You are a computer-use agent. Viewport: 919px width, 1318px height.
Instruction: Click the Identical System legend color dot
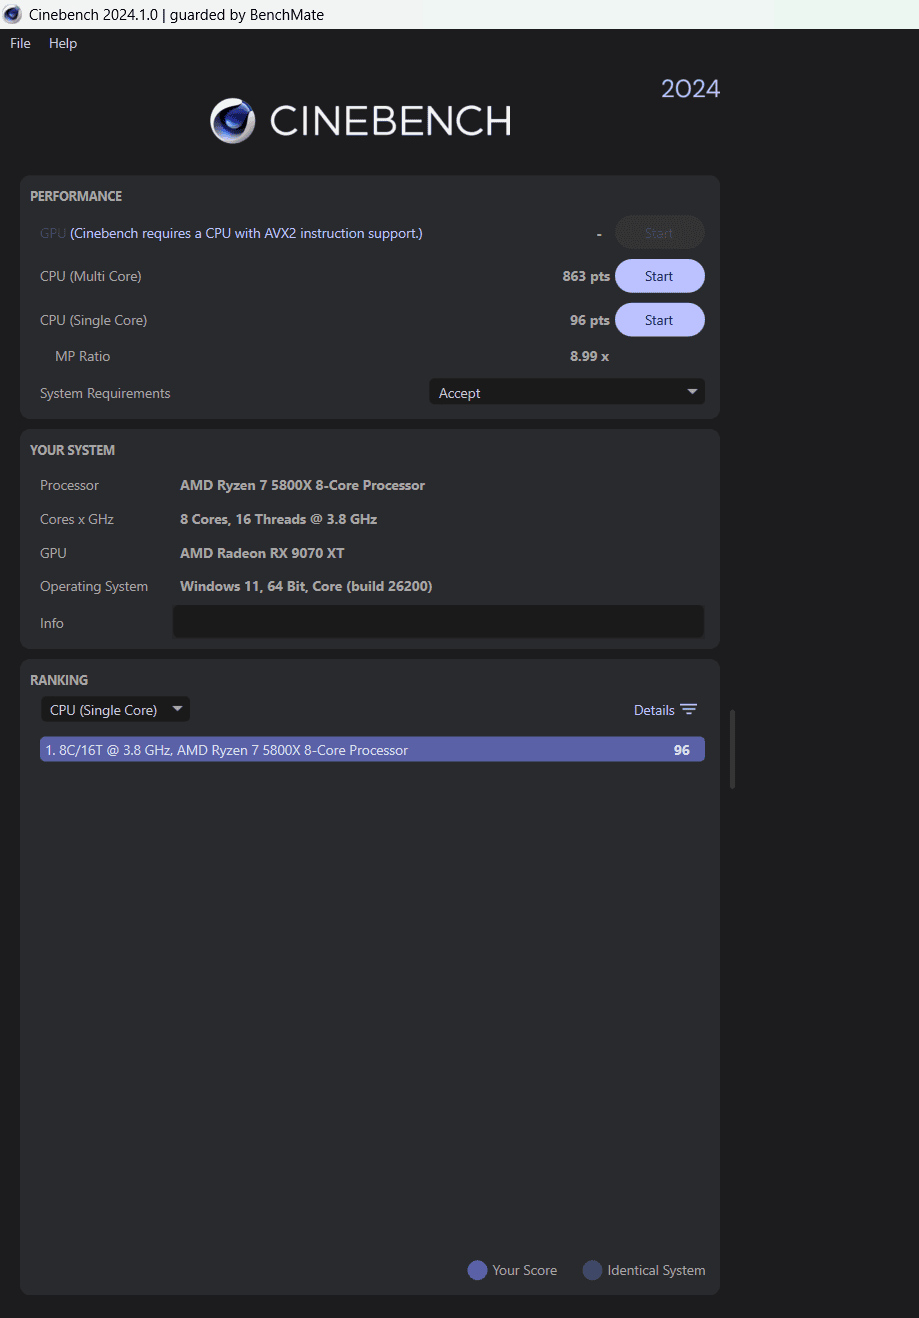pos(592,1270)
